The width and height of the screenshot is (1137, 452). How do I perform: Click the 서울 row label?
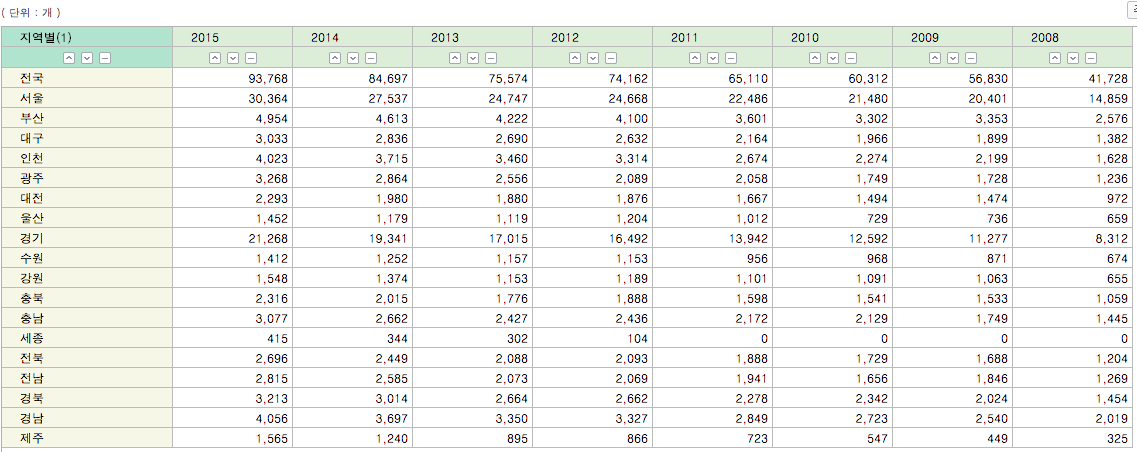31,98
